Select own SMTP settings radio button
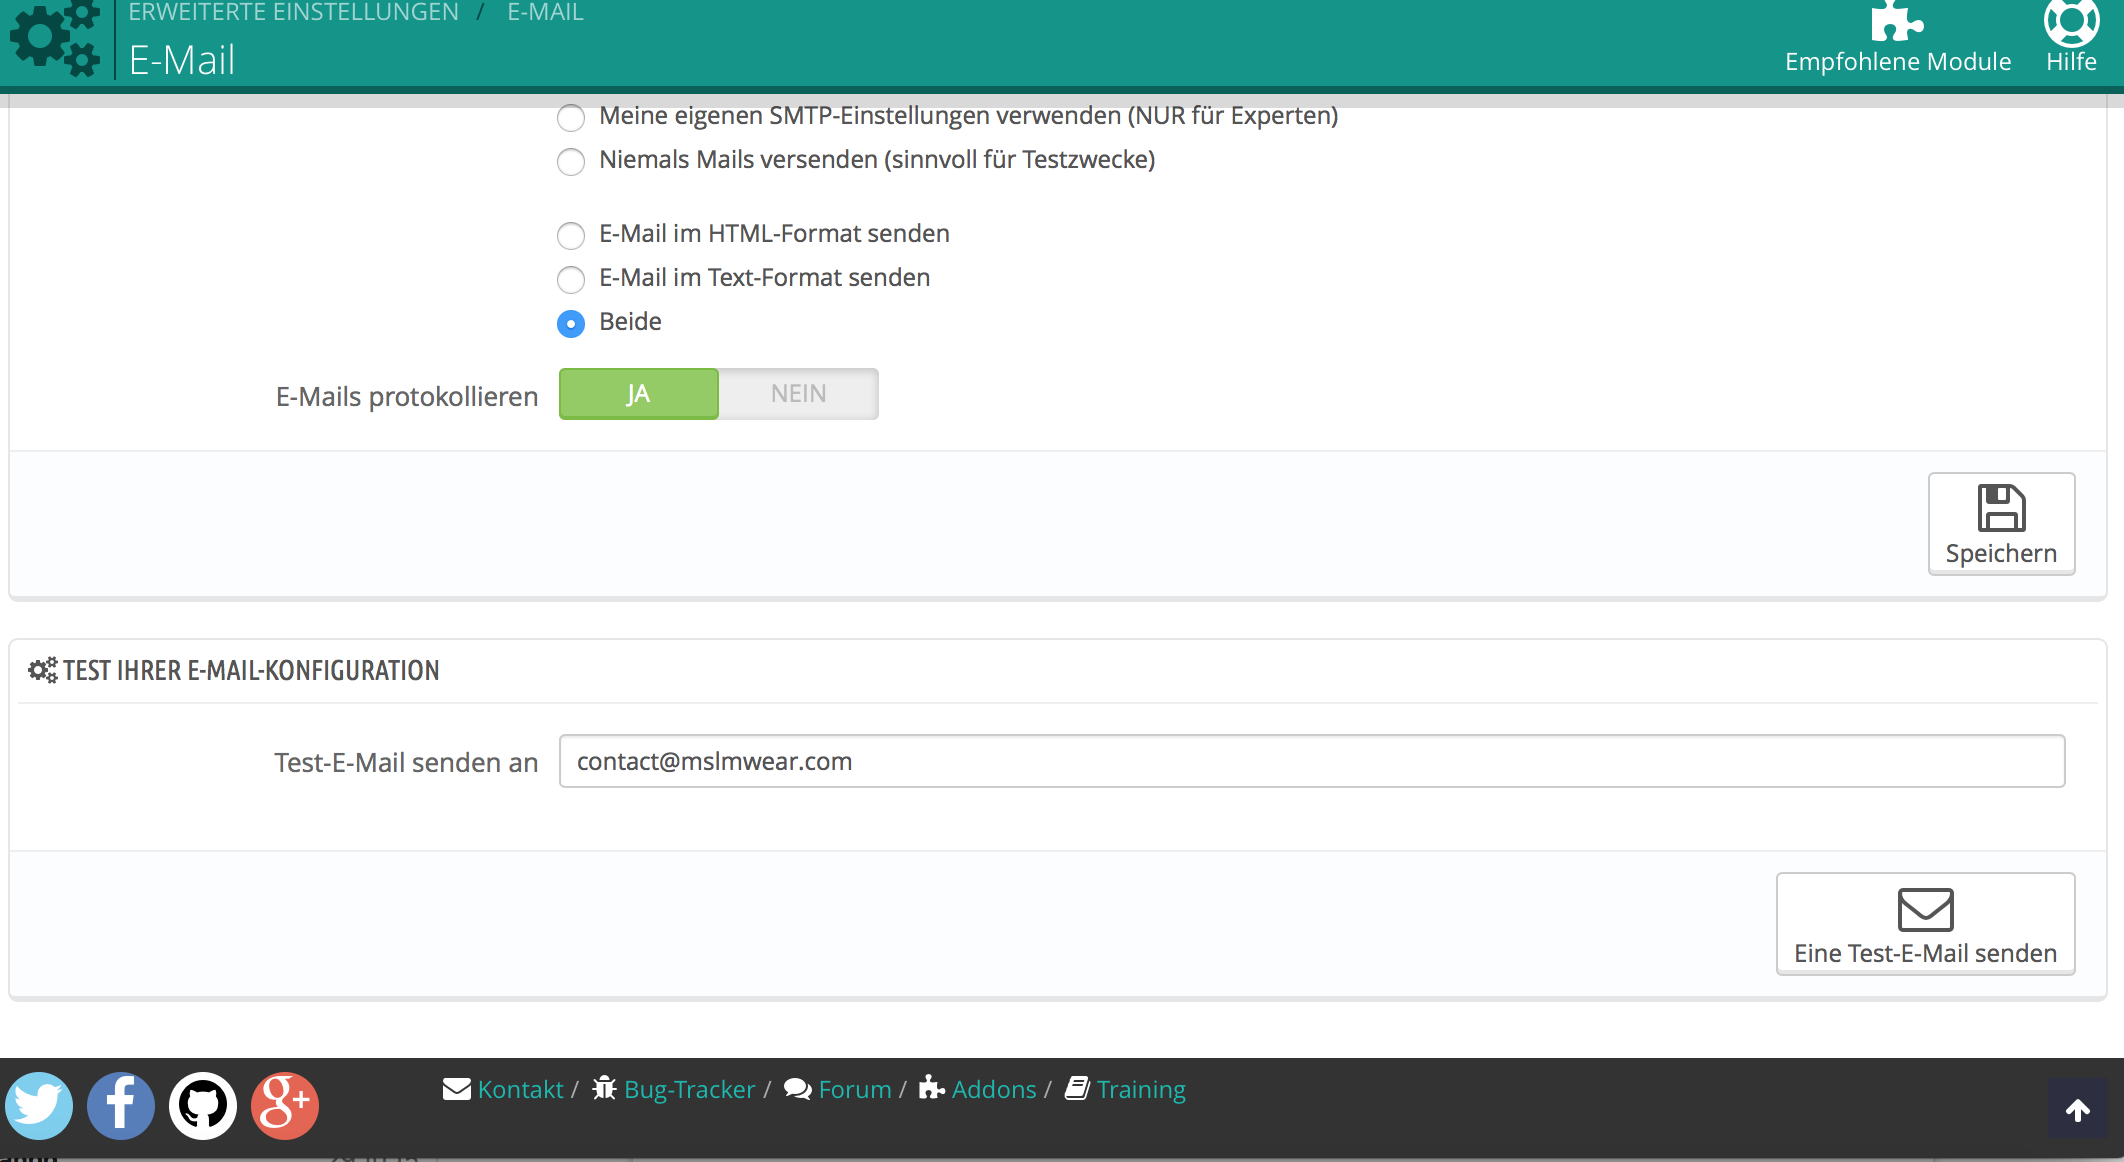The image size is (2124, 1162). tap(571, 118)
